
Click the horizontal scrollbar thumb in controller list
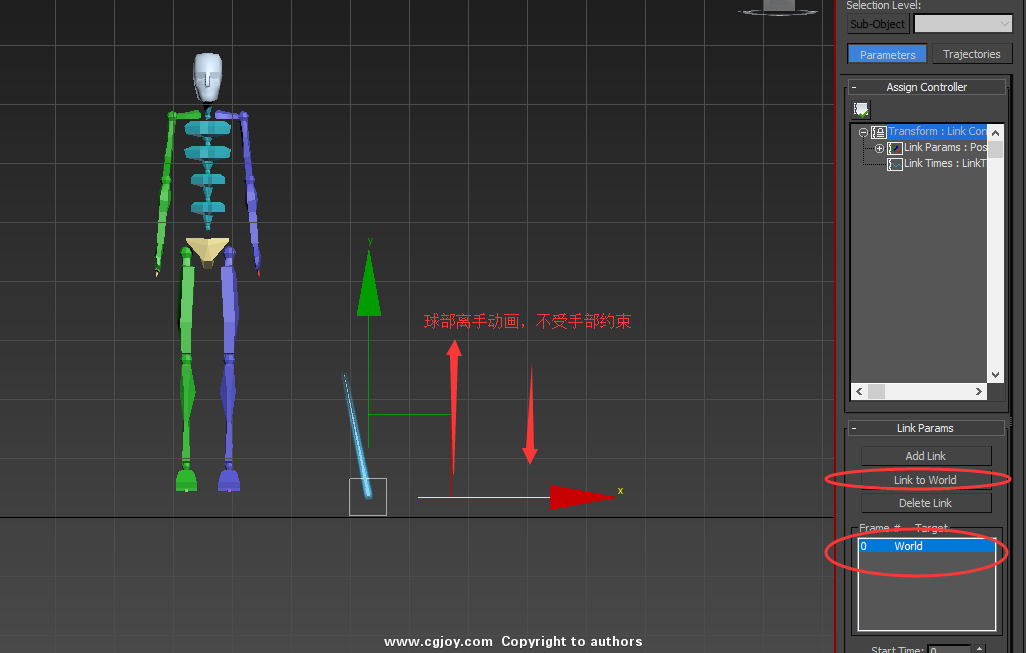coord(876,391)
